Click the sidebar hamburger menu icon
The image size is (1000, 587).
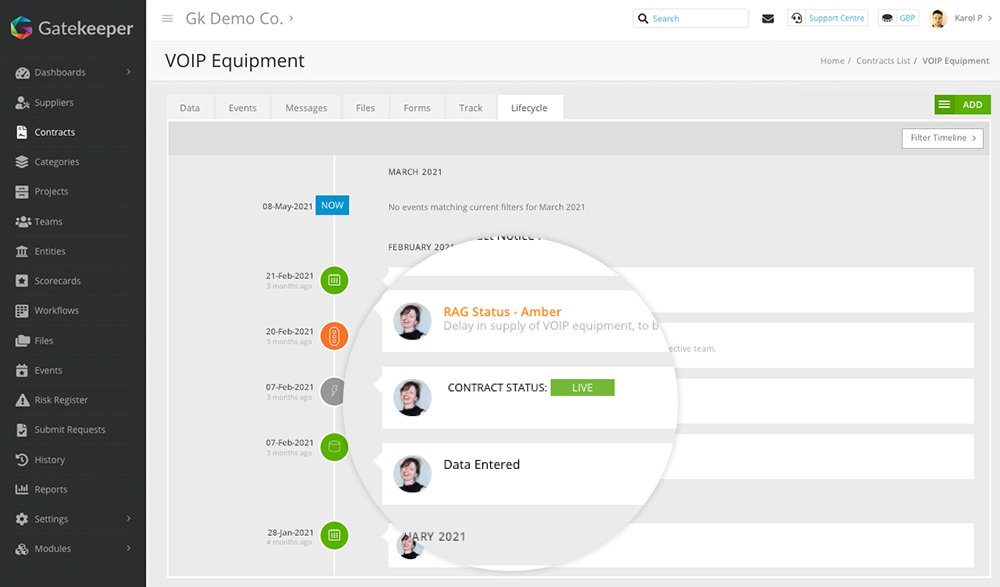(x=167, y=17)
